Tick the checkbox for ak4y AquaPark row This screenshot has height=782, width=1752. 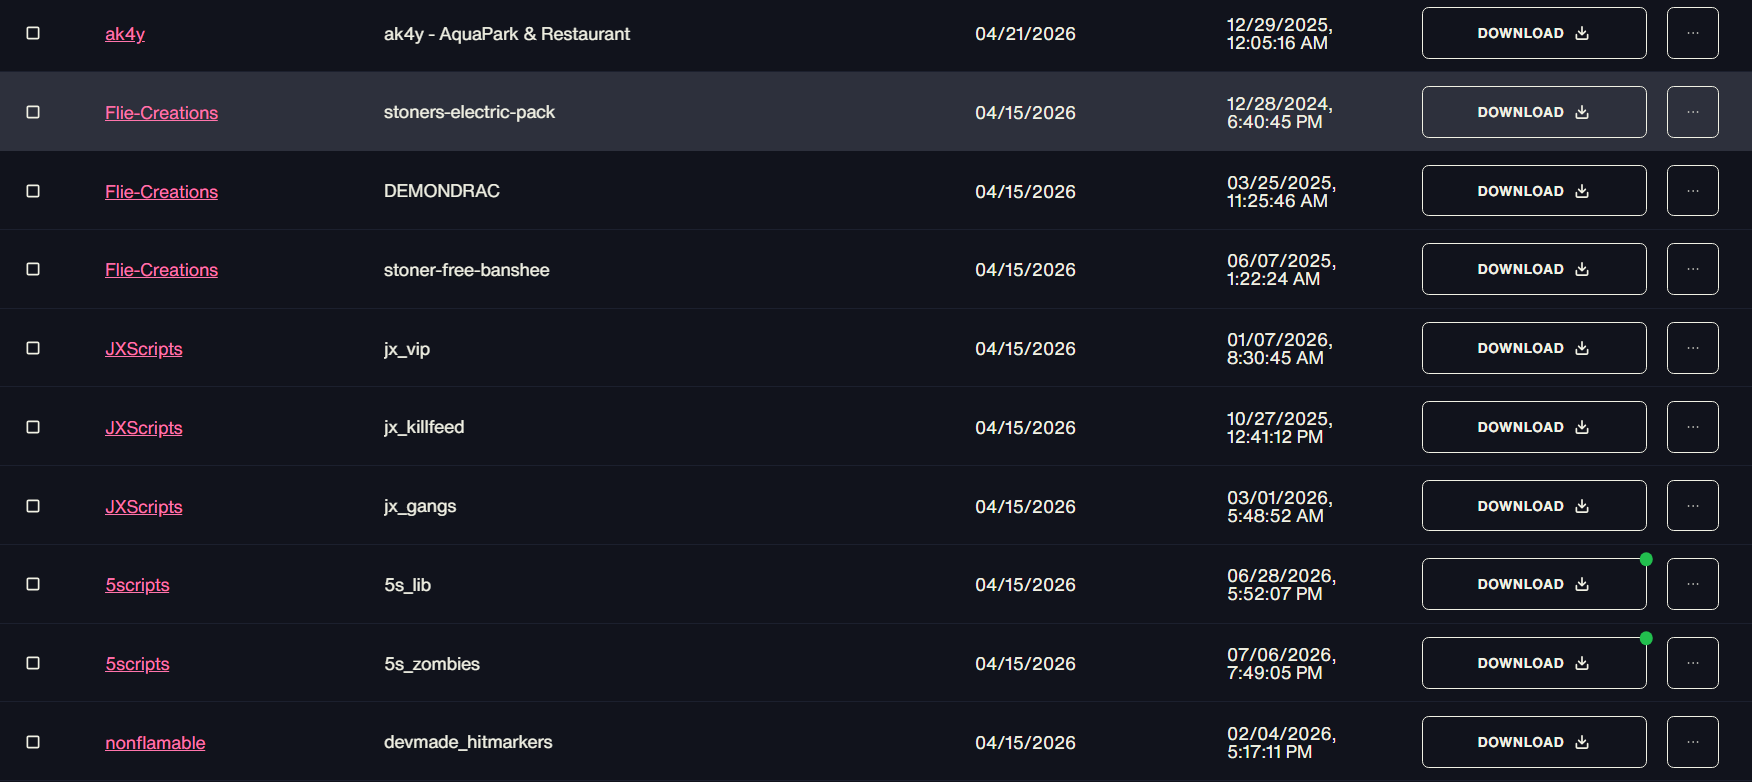33,33
